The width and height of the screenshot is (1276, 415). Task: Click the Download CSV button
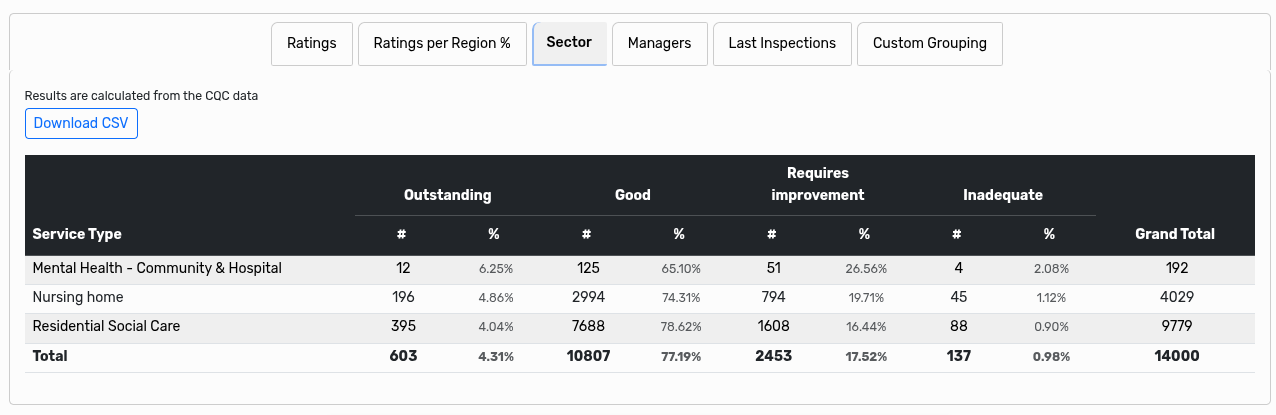(x=81, y=123)
